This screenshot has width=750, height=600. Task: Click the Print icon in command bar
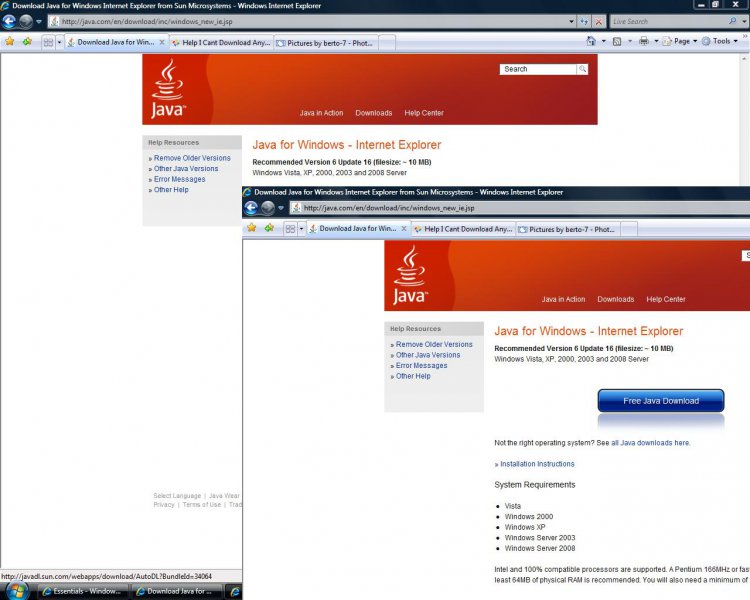pos(644,41)
